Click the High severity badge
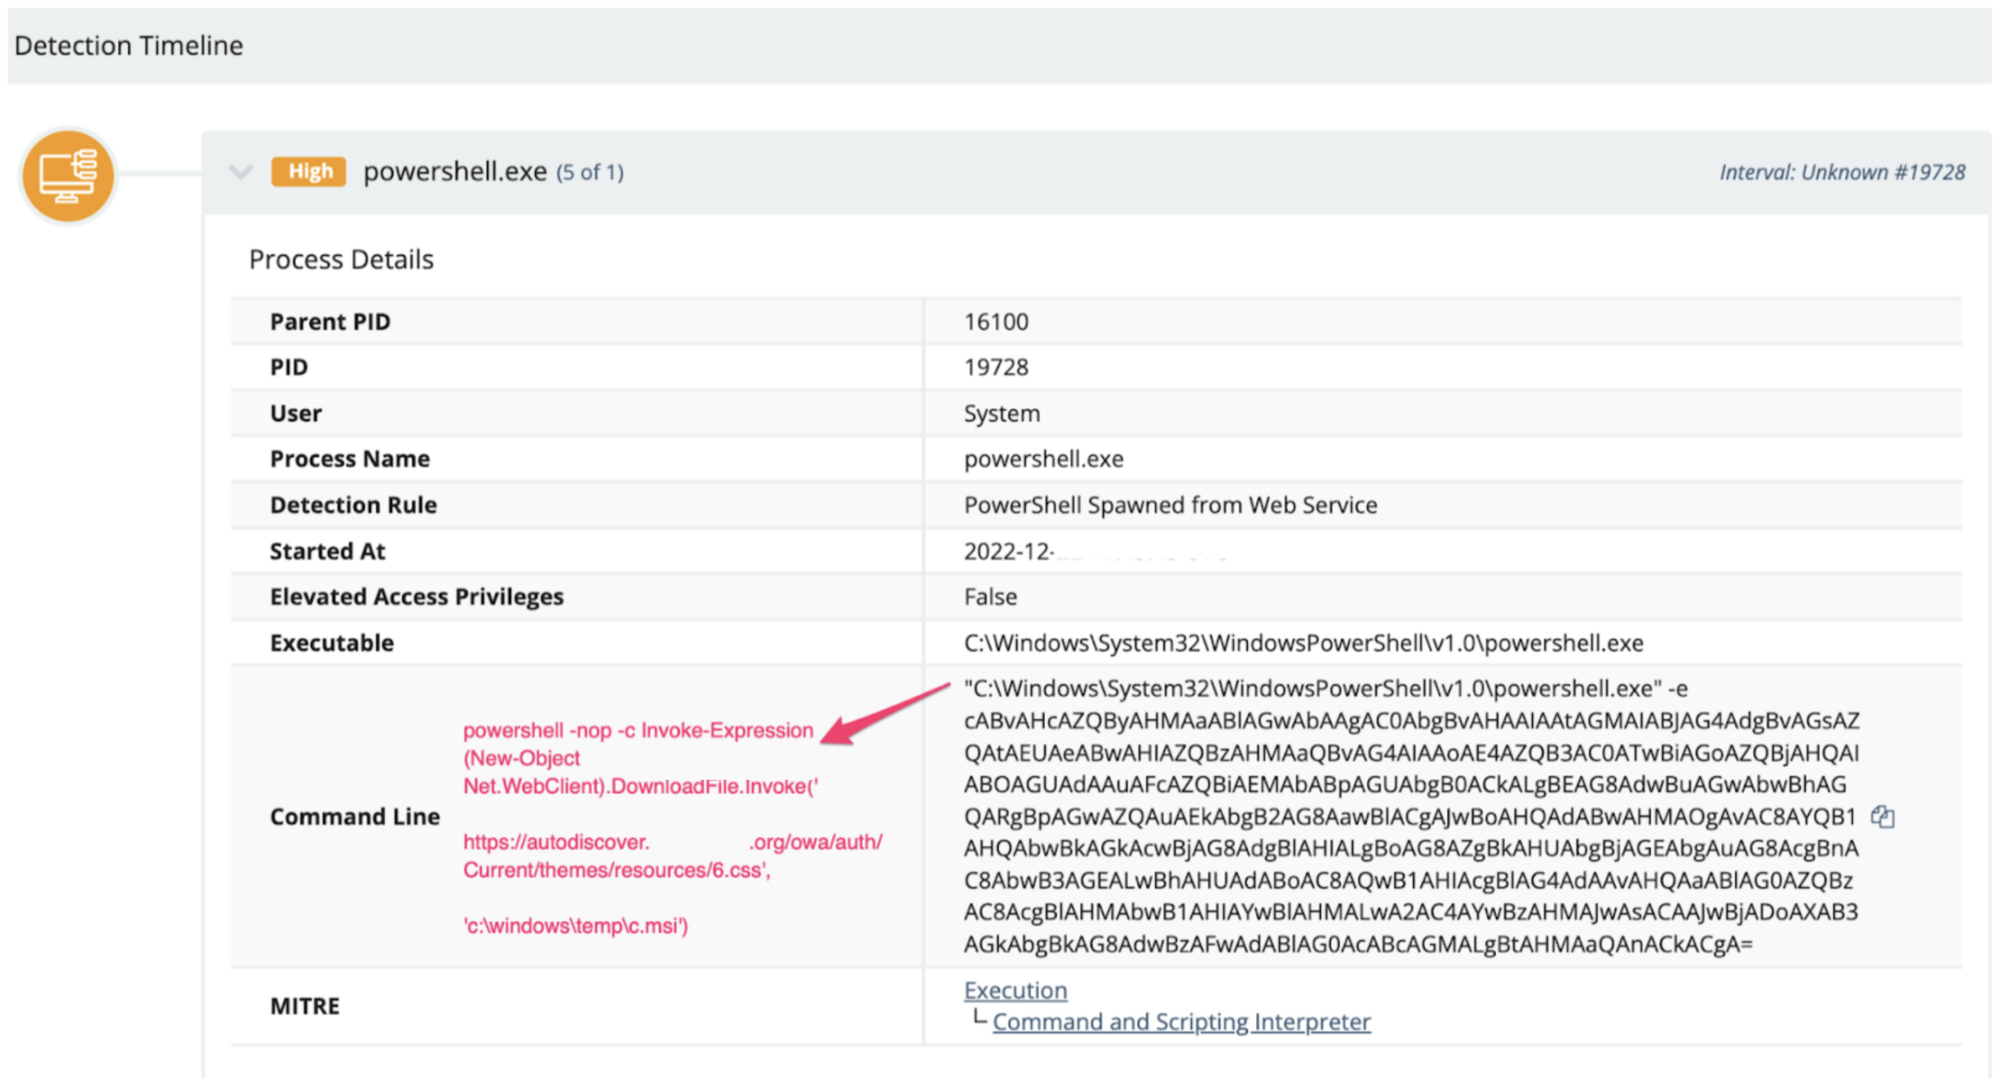This screenshot has width=2000, height=1087. click(x=309, y=172)
